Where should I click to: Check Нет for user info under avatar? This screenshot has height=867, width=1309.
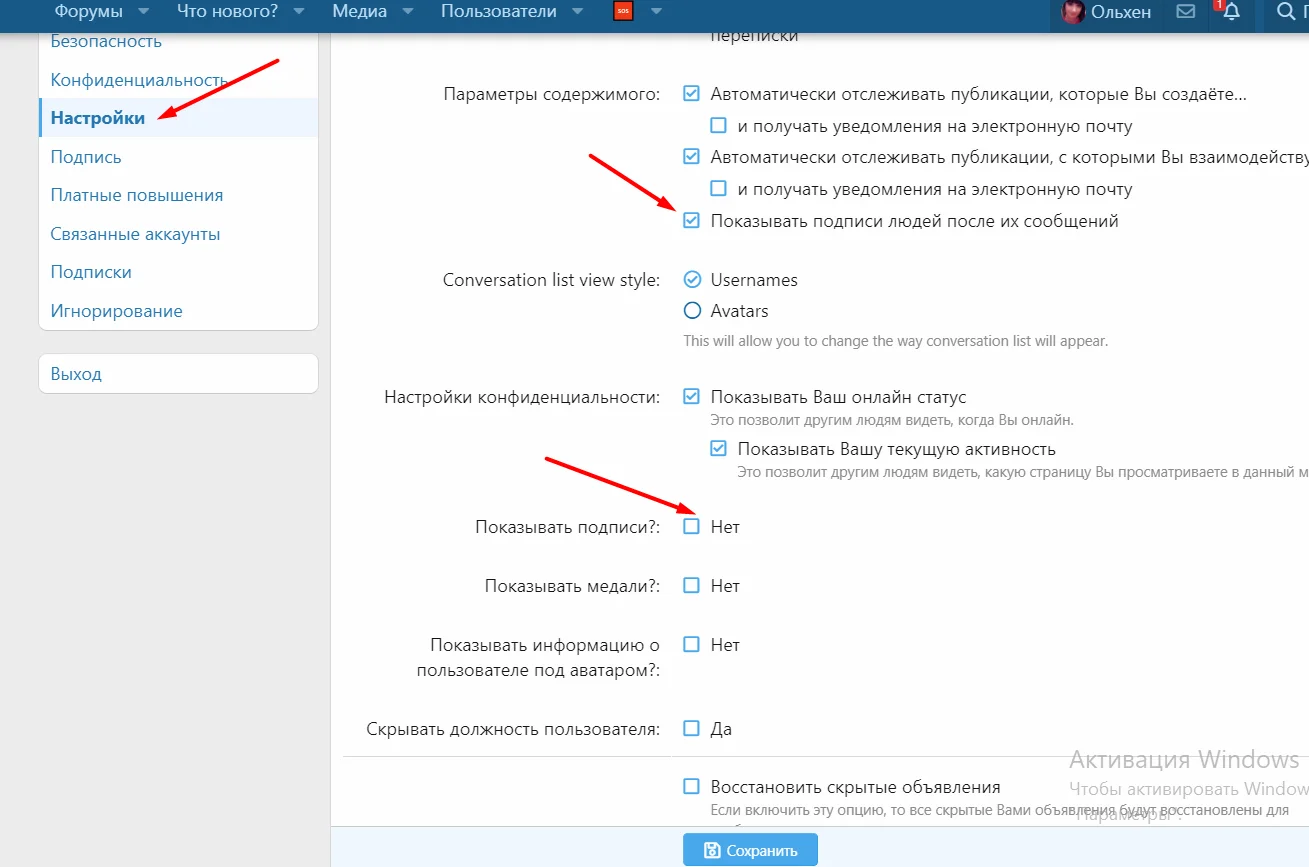[691, 645]
